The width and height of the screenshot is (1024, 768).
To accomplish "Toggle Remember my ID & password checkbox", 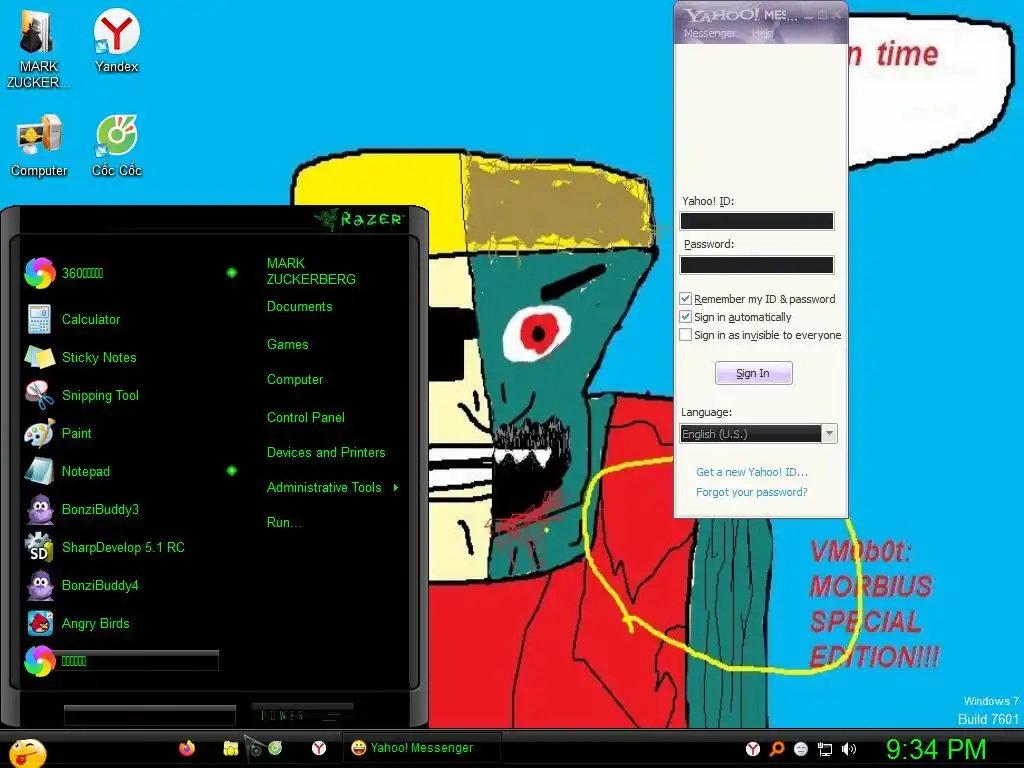I will tap(685, 298).
